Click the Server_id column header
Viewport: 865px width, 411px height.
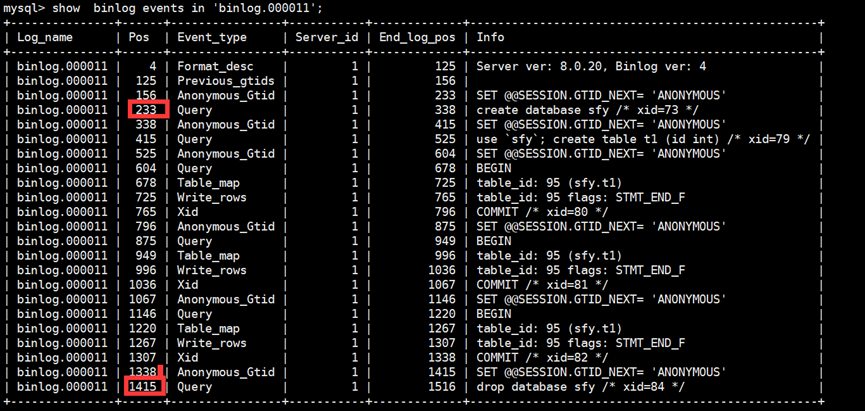click(x=327, y=38)
